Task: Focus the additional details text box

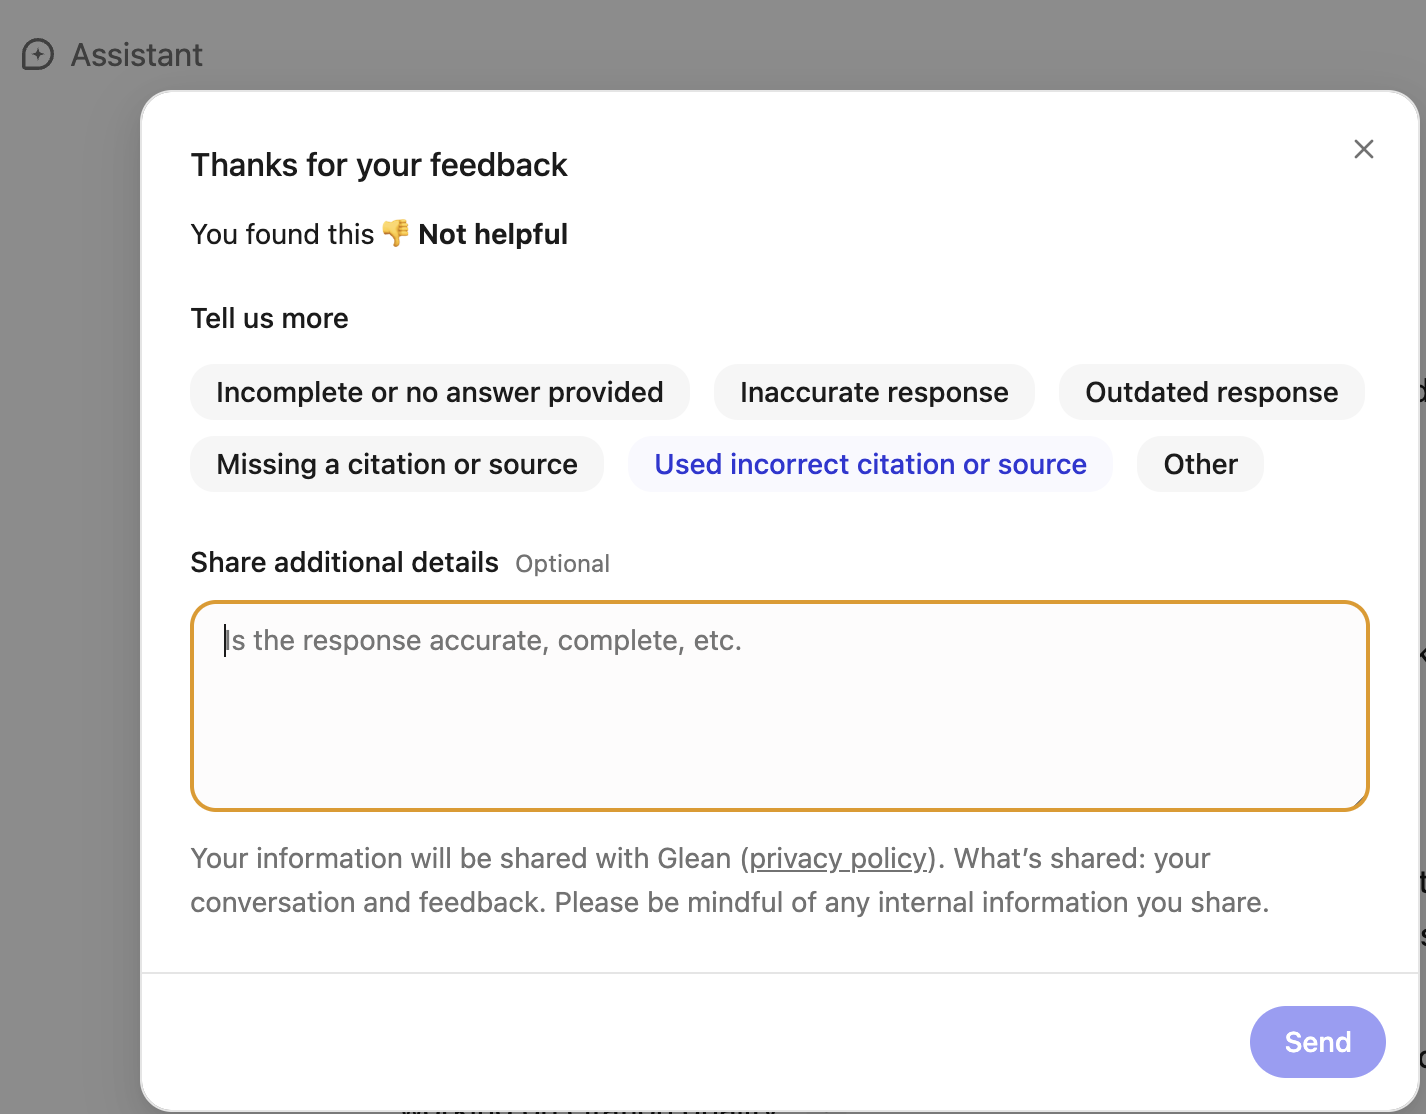Action: coord(778,705)
